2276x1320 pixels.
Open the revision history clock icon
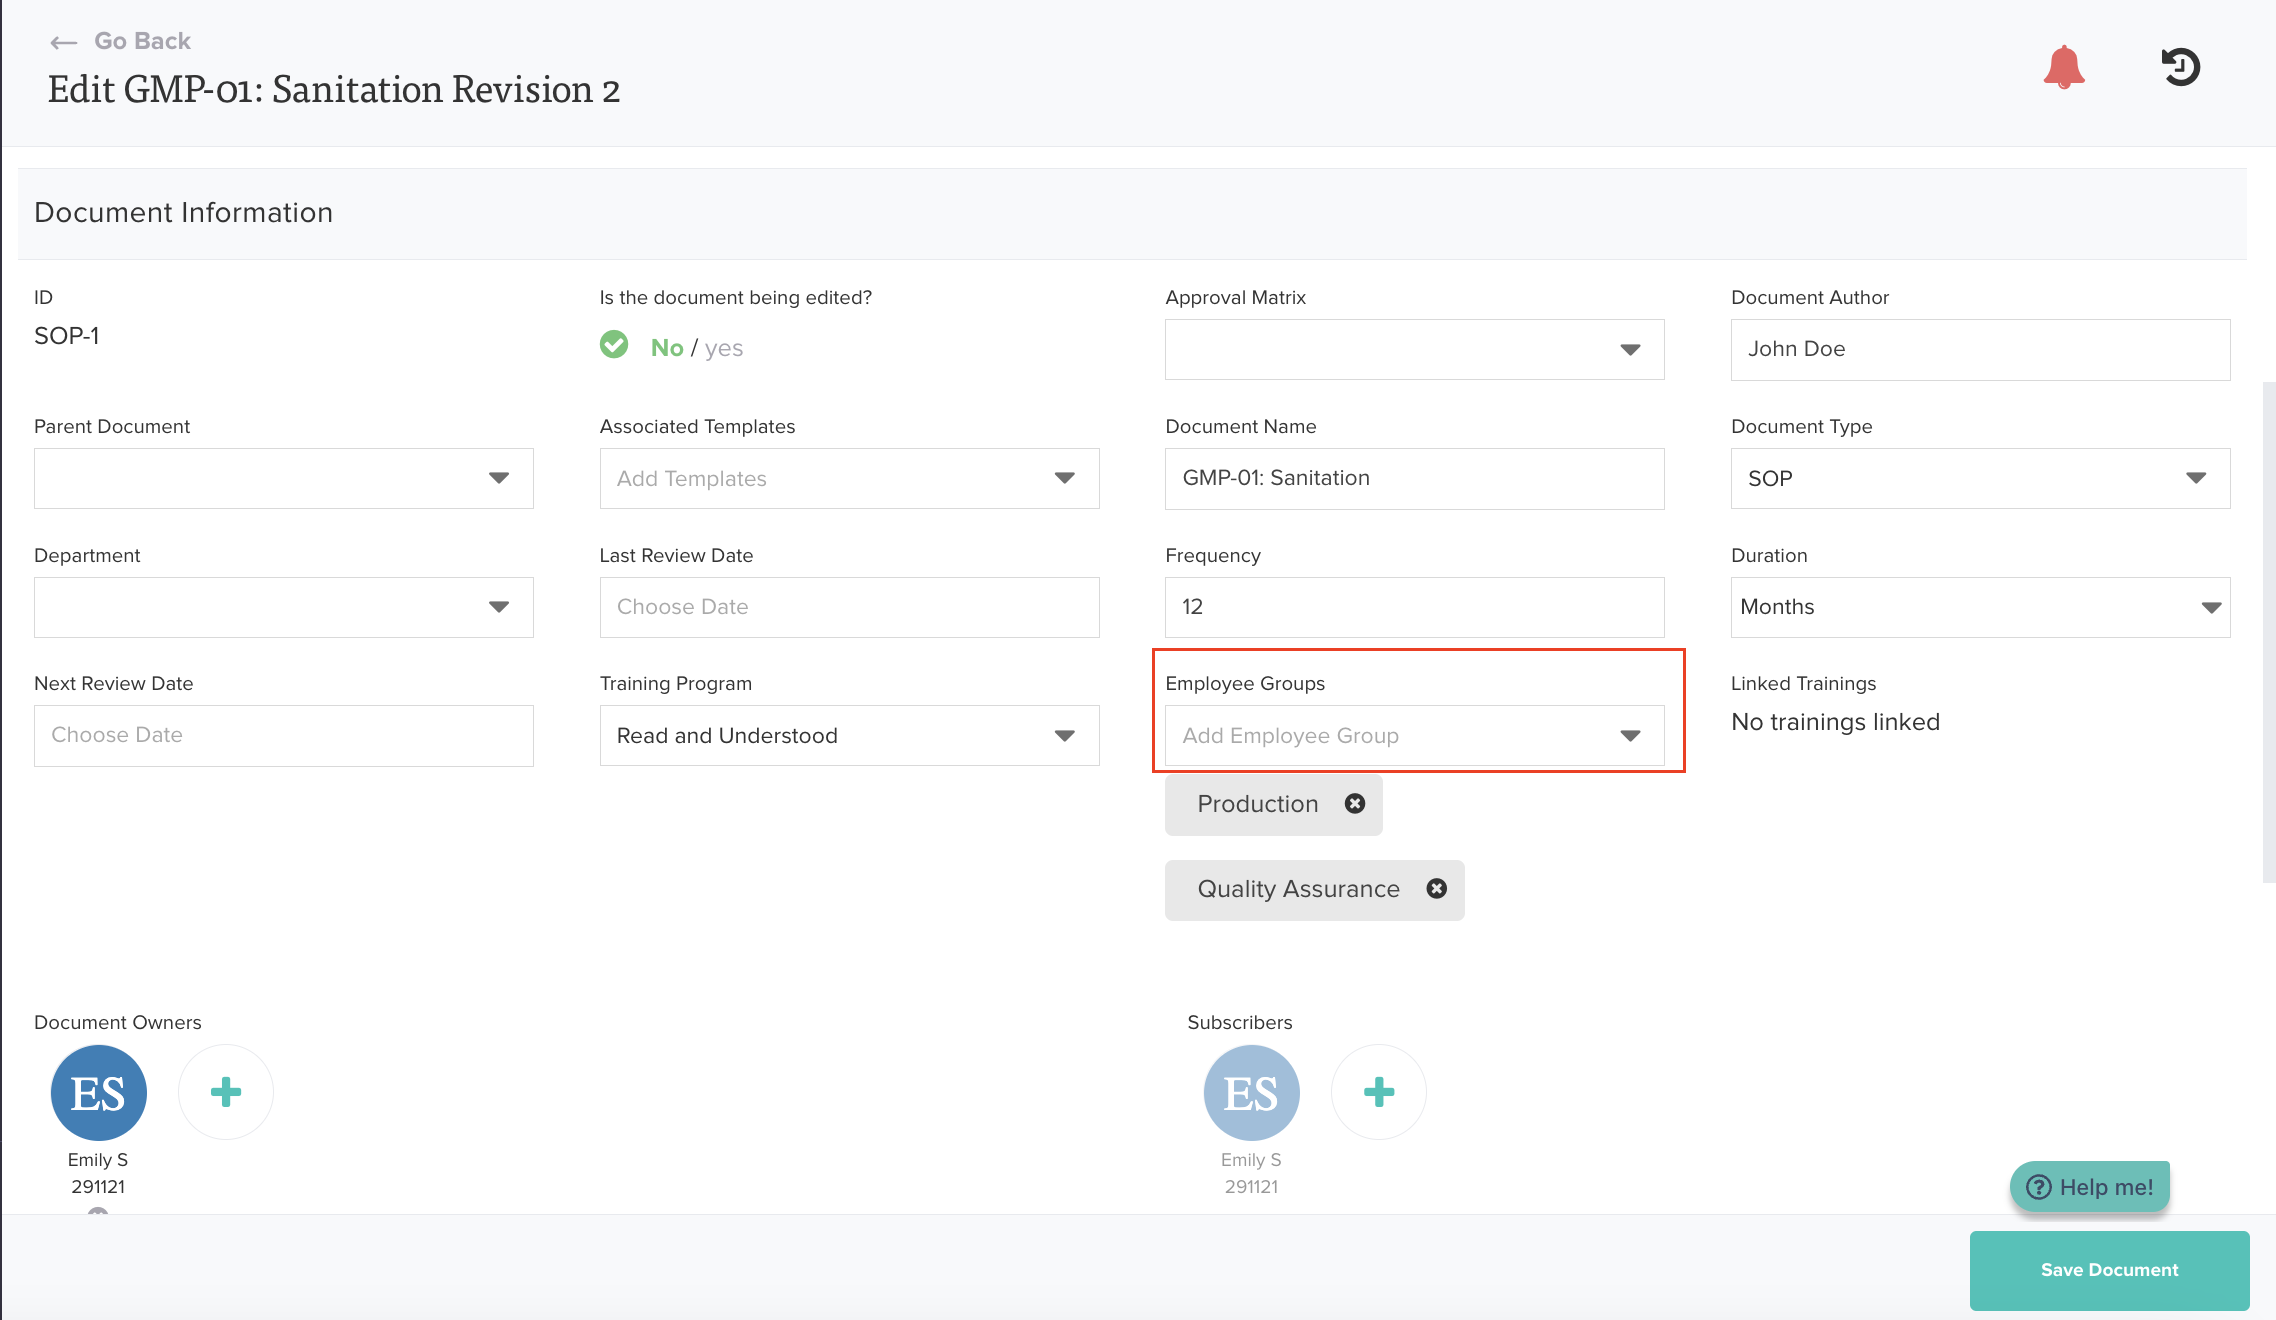[2180, 67]
